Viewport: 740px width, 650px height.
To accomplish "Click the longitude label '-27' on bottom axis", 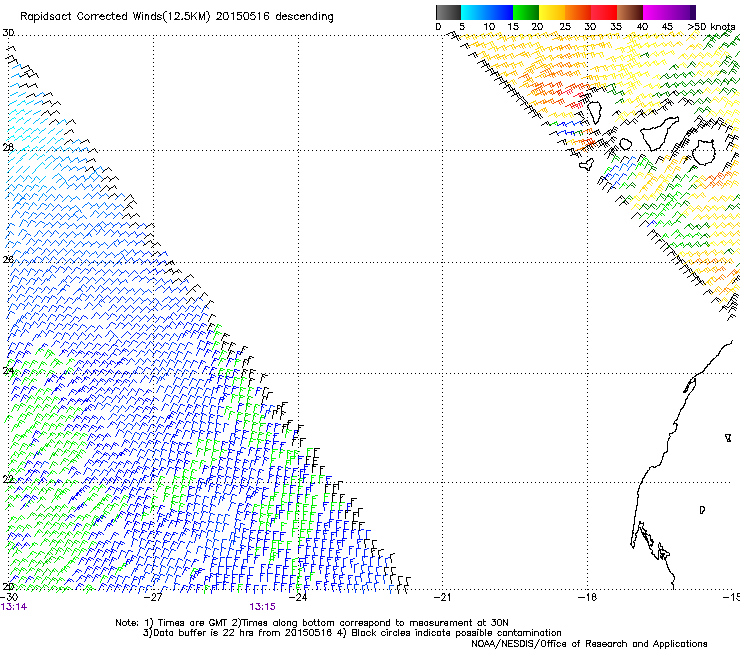I will 153,597.
